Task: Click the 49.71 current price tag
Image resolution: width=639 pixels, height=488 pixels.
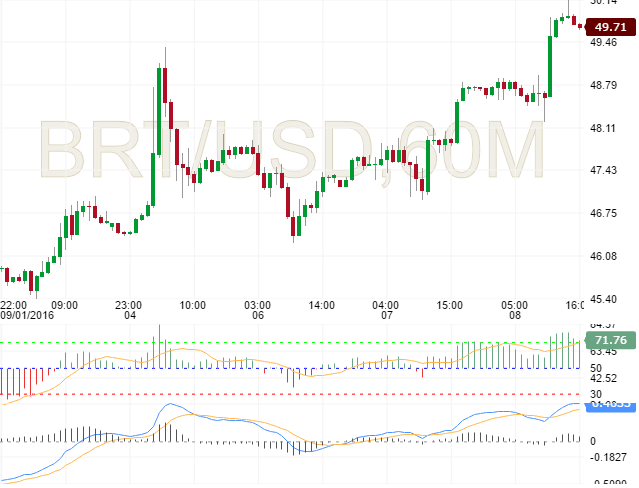Action: (612, 27)
